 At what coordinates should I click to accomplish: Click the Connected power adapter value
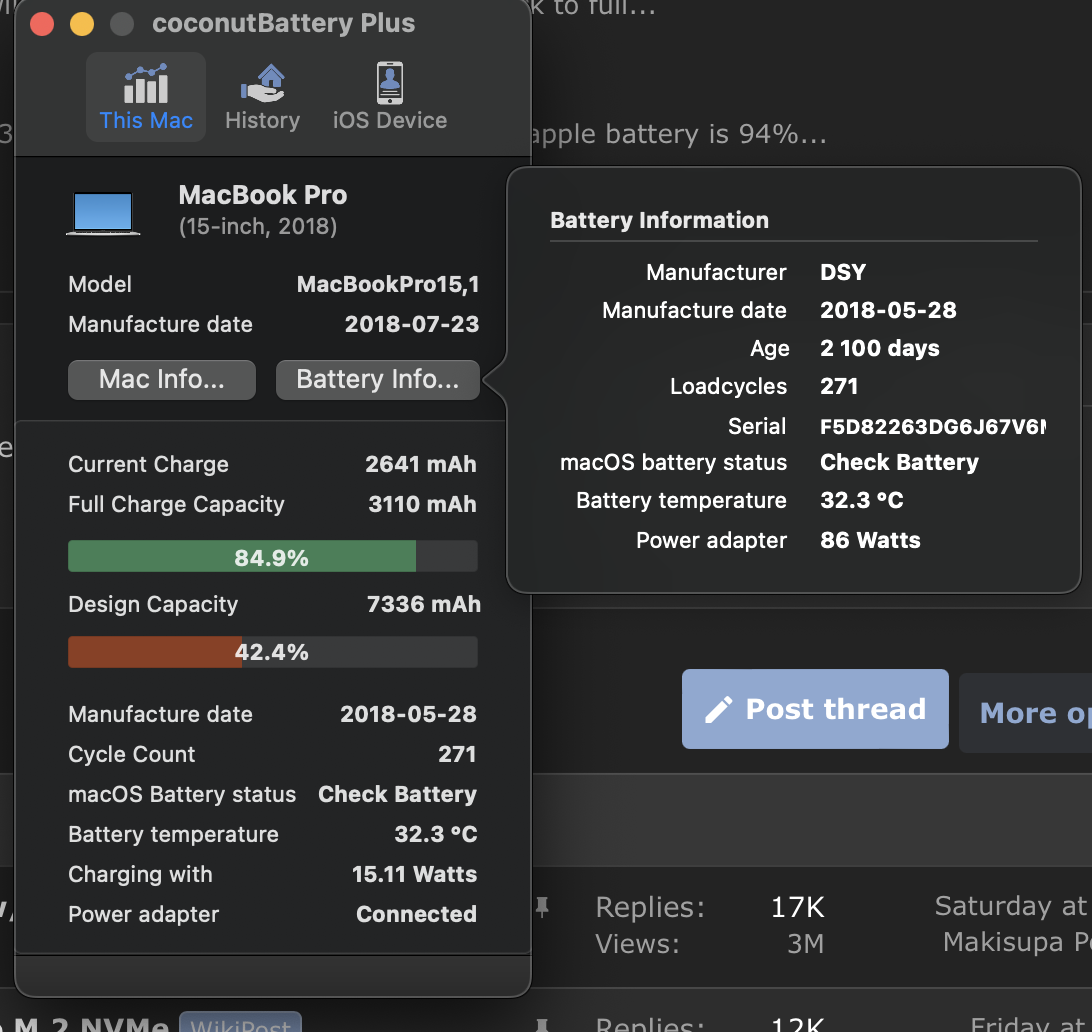pos(416,914)
